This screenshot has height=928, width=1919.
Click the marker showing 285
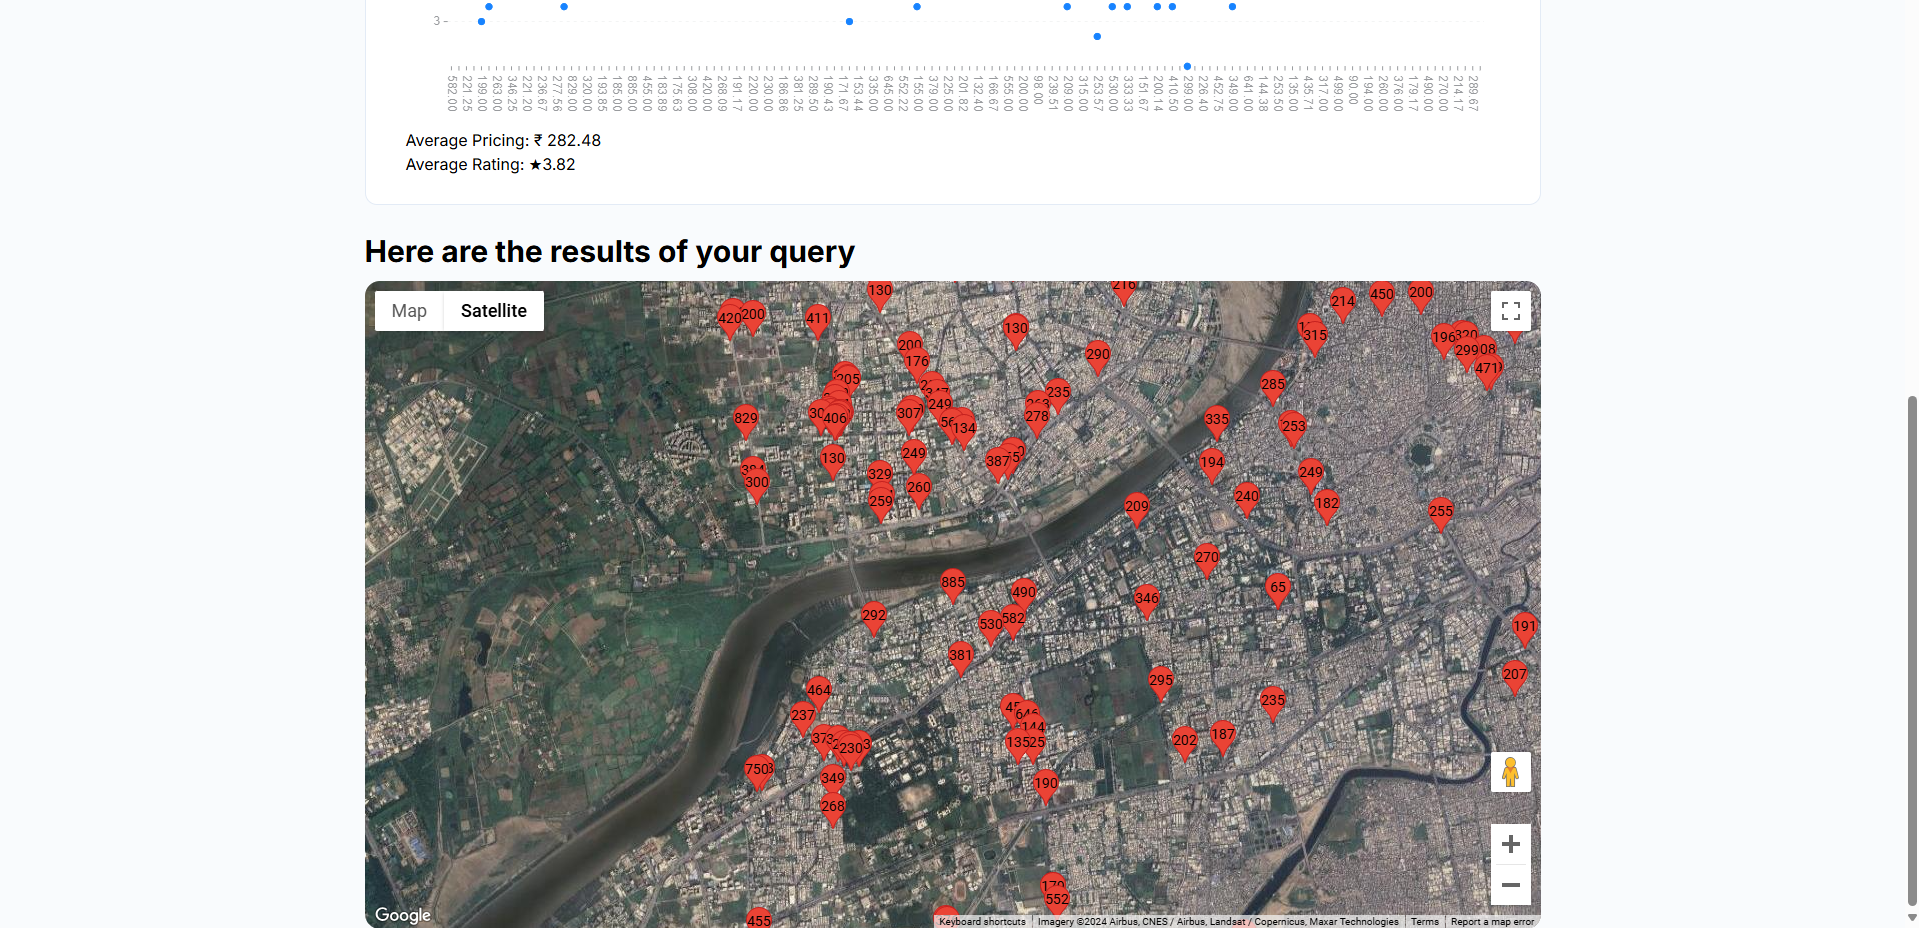(x=1273, y=390)
